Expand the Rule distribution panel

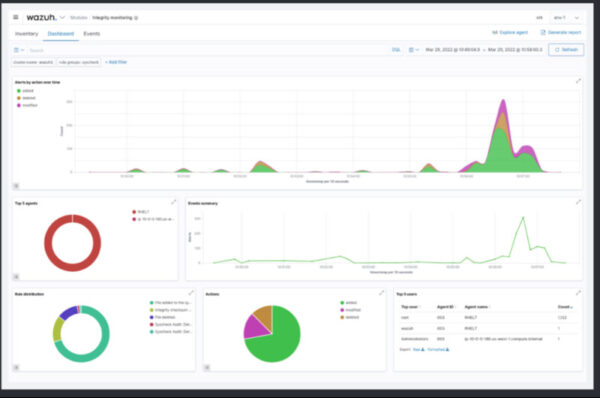(x=191, y=293)
